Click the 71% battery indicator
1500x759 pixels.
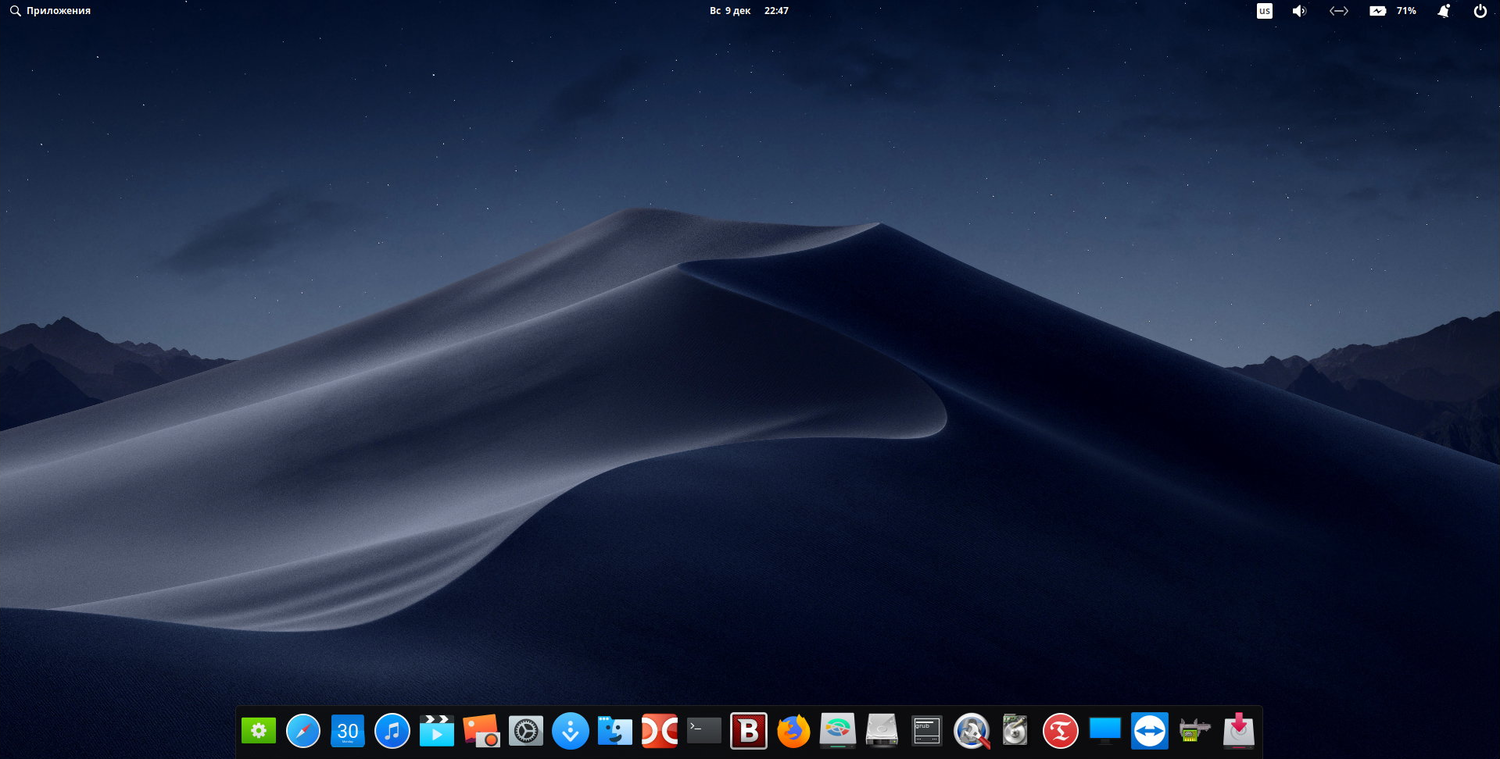point(1392,11)
